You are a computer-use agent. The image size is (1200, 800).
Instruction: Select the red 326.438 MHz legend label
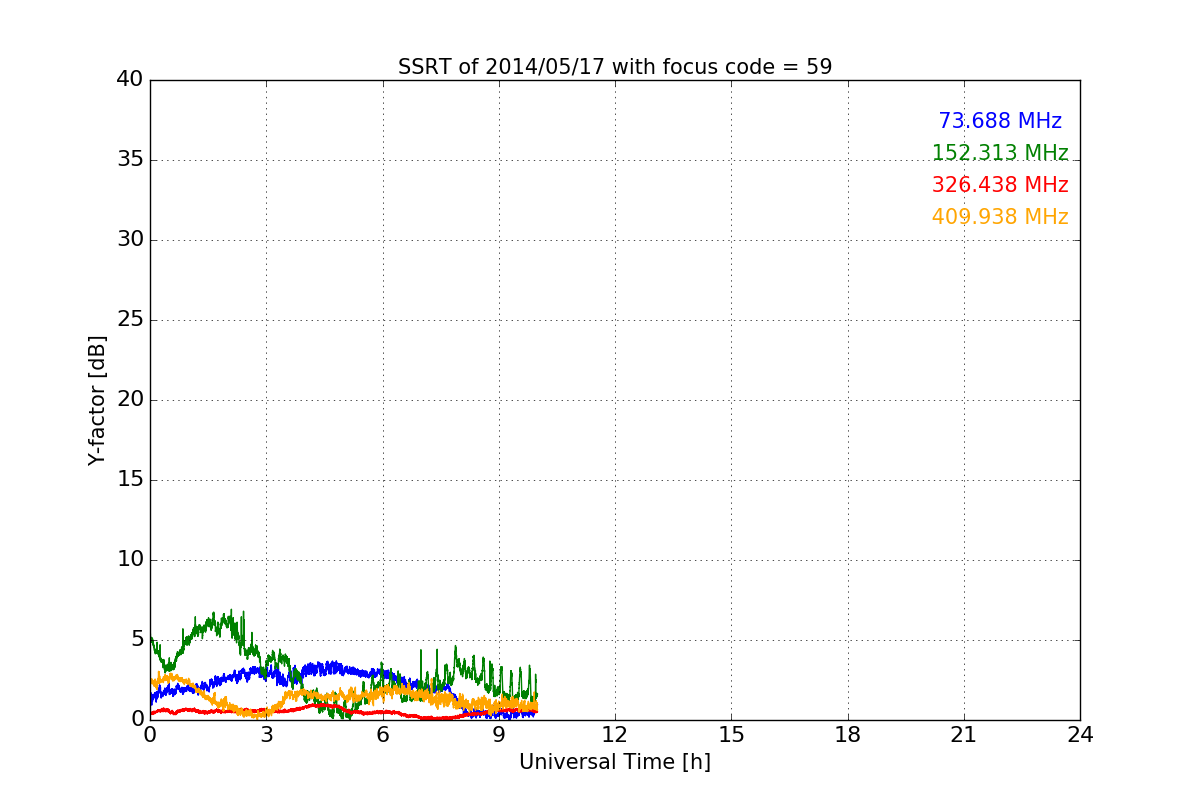coord(1000,185)
